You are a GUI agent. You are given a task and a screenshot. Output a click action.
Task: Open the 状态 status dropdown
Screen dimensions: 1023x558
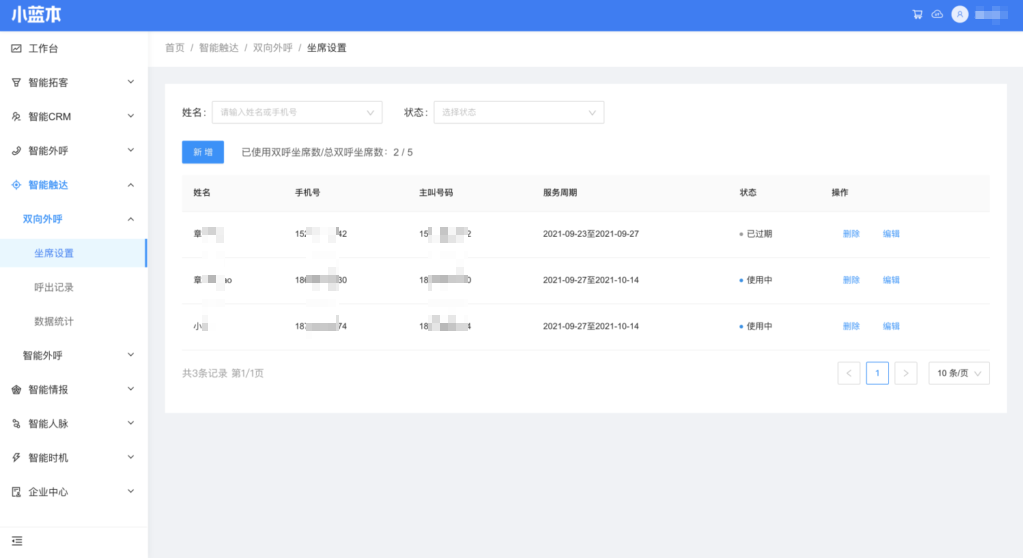click(x=518, y=112)
